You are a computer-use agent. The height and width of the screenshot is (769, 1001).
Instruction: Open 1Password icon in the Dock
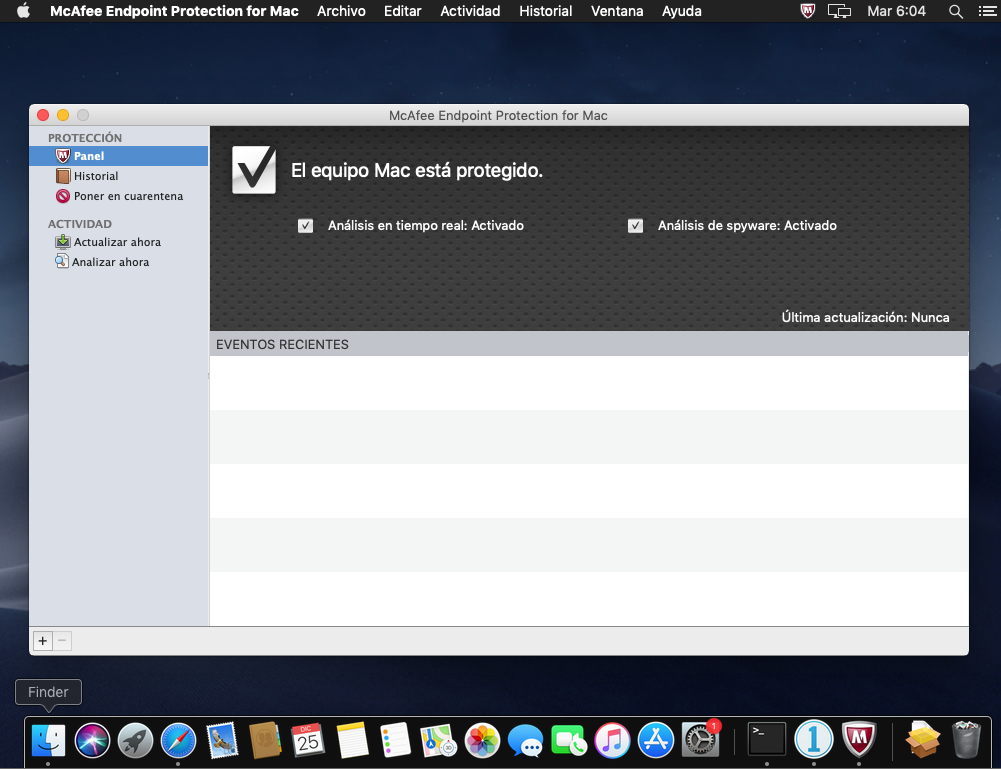[x=813, y=740]
